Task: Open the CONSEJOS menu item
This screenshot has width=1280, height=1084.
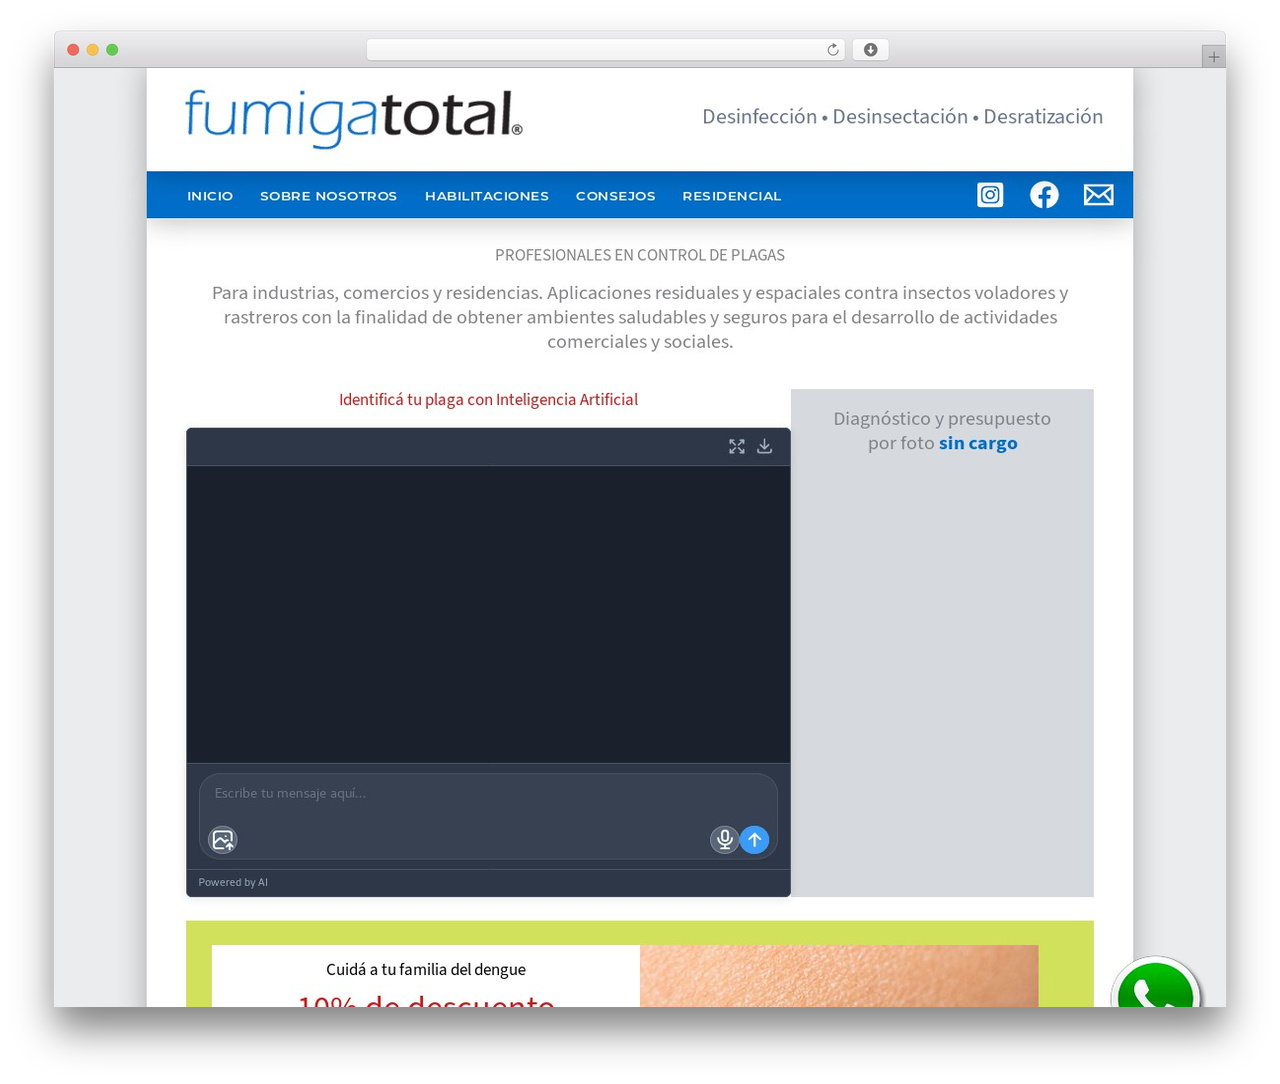Action: 615,196
